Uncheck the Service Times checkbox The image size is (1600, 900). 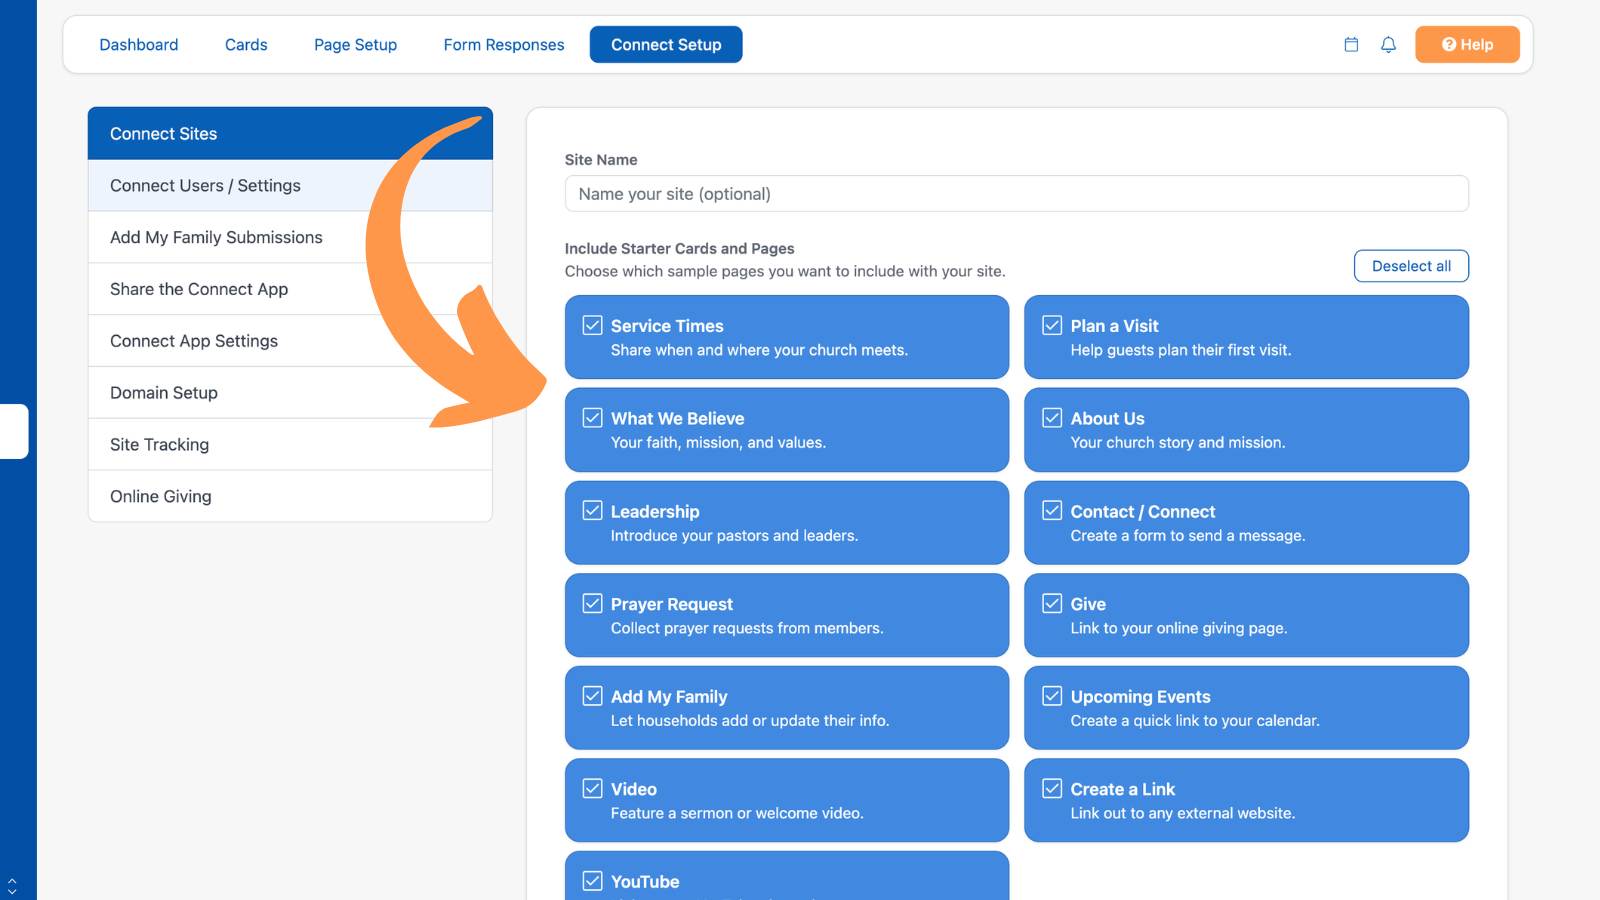click(x=593, y=325)
